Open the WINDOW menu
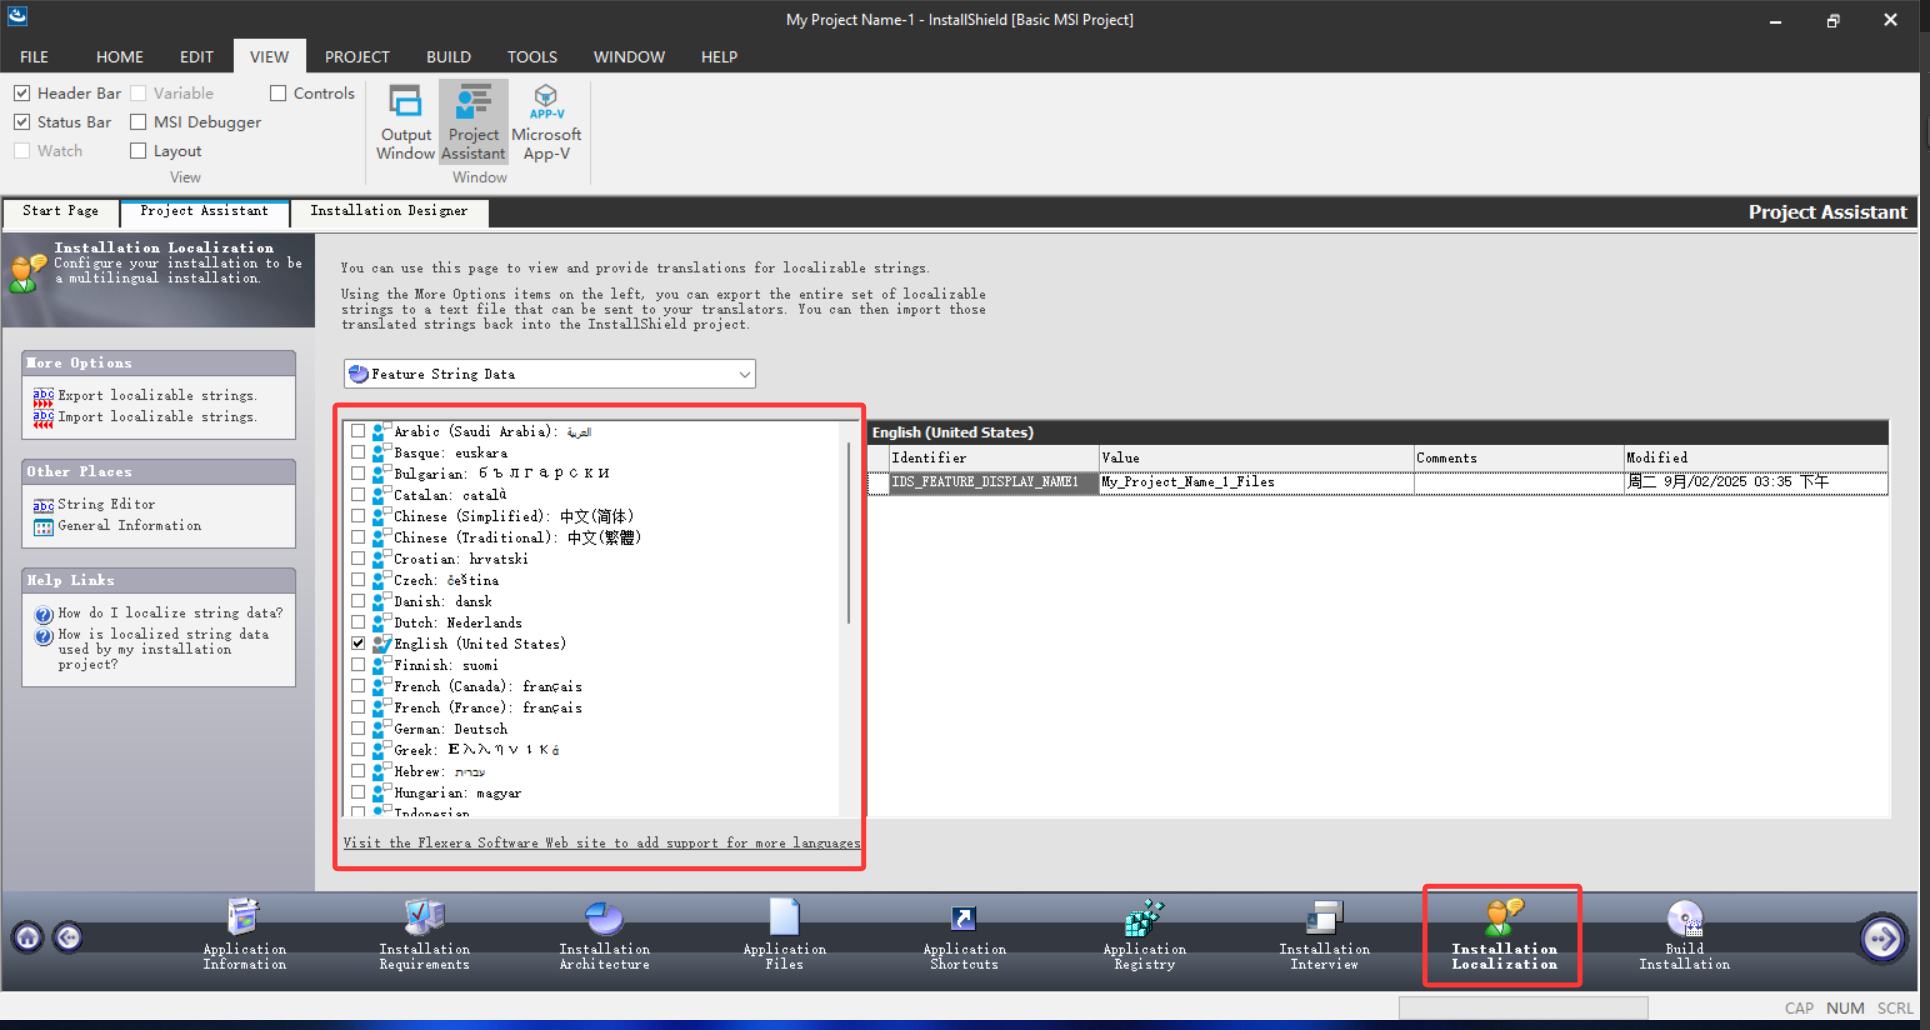The image size is (1930, 1030). [629, 57]
